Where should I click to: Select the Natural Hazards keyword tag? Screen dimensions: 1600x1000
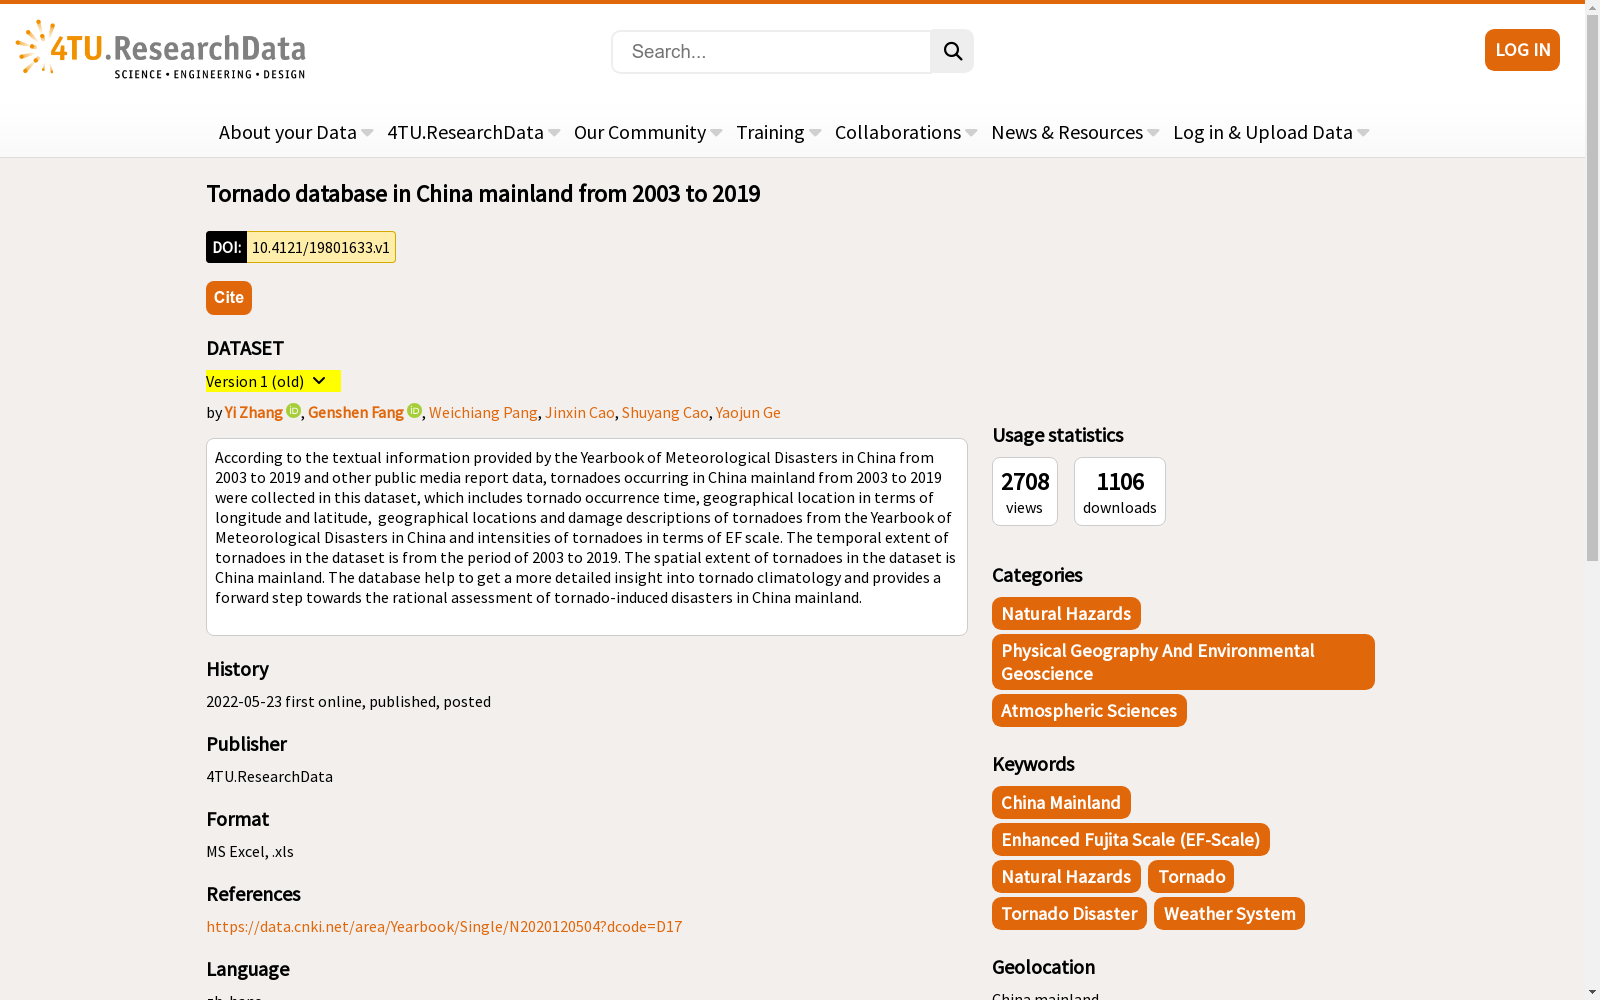click(x=1066, y=877)
